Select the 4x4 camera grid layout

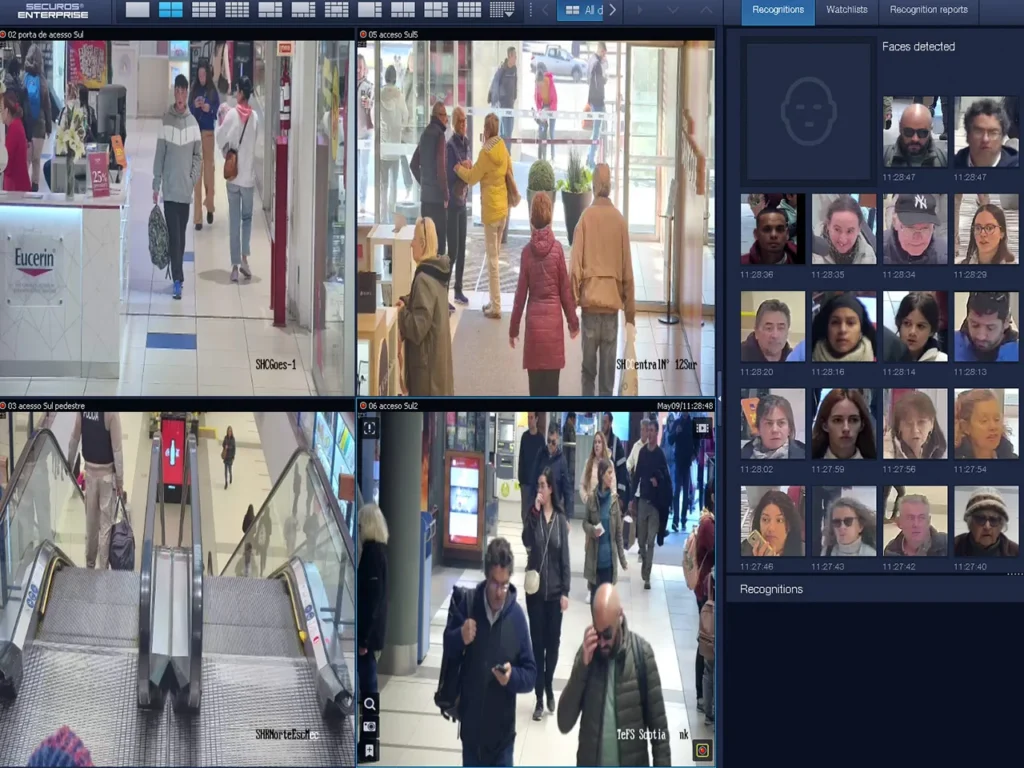[237, 10]
